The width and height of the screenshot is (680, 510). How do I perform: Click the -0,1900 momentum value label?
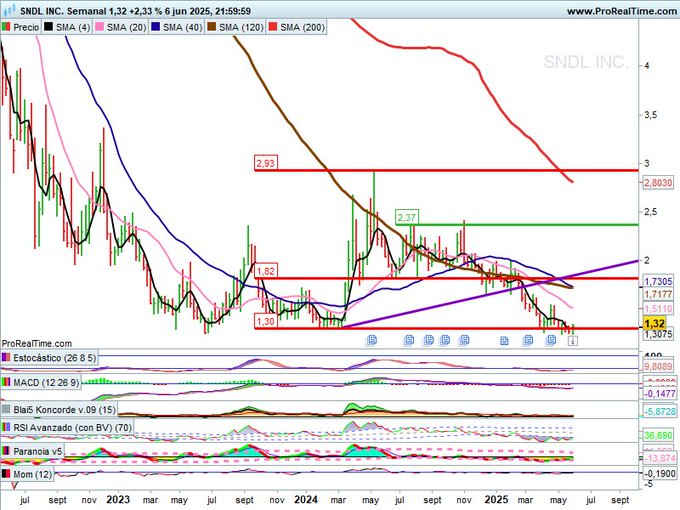[659, 474]
